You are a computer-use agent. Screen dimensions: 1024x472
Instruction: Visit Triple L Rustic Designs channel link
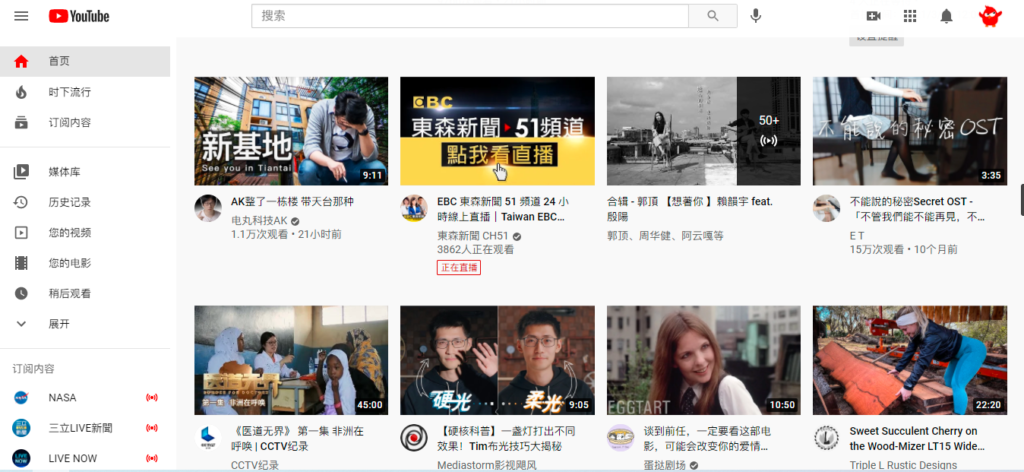click(903, 465)
